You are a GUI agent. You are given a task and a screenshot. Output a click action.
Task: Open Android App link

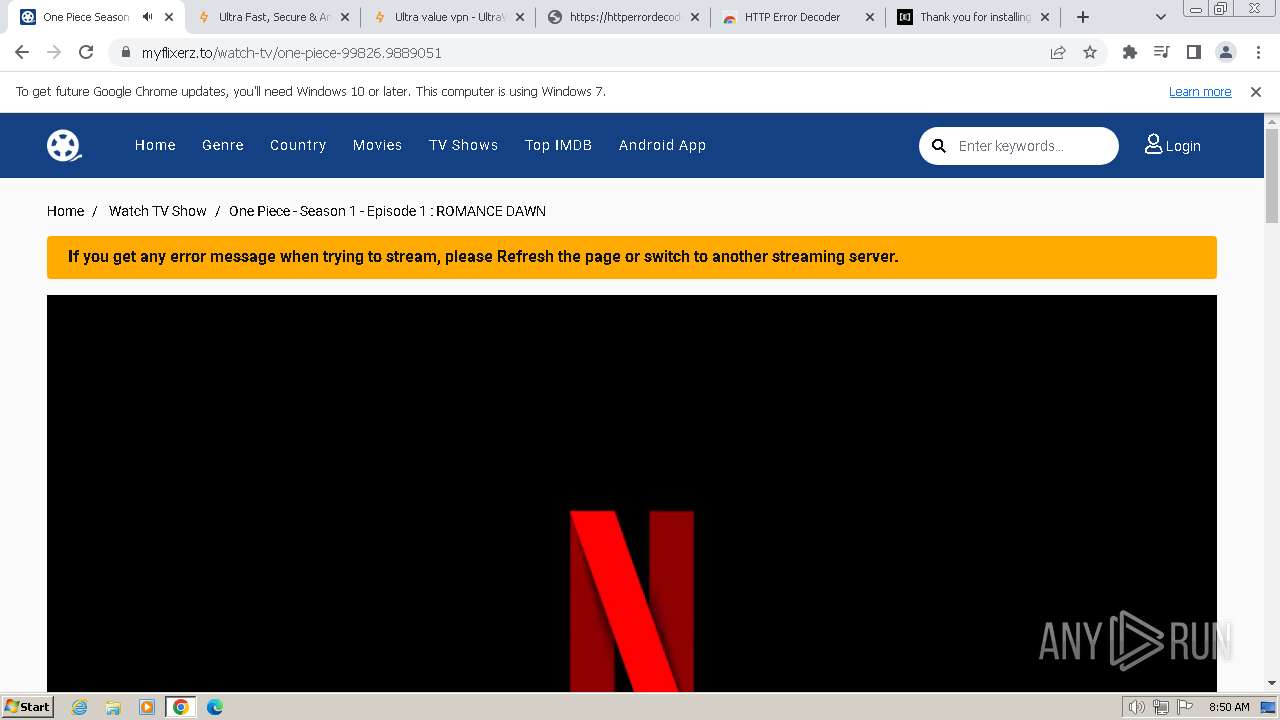tap(662, 145)
